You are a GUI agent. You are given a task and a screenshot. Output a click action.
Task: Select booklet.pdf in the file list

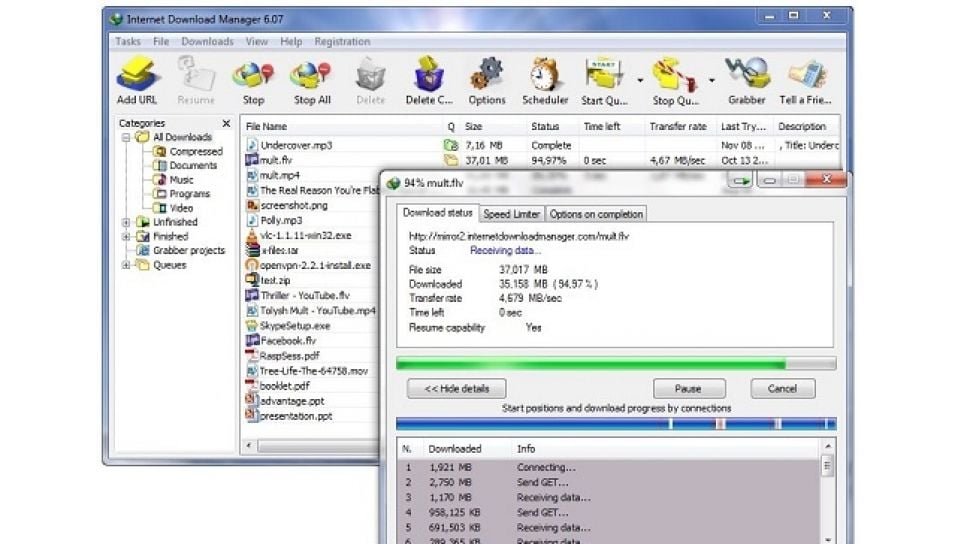click(x=285, y=386)
